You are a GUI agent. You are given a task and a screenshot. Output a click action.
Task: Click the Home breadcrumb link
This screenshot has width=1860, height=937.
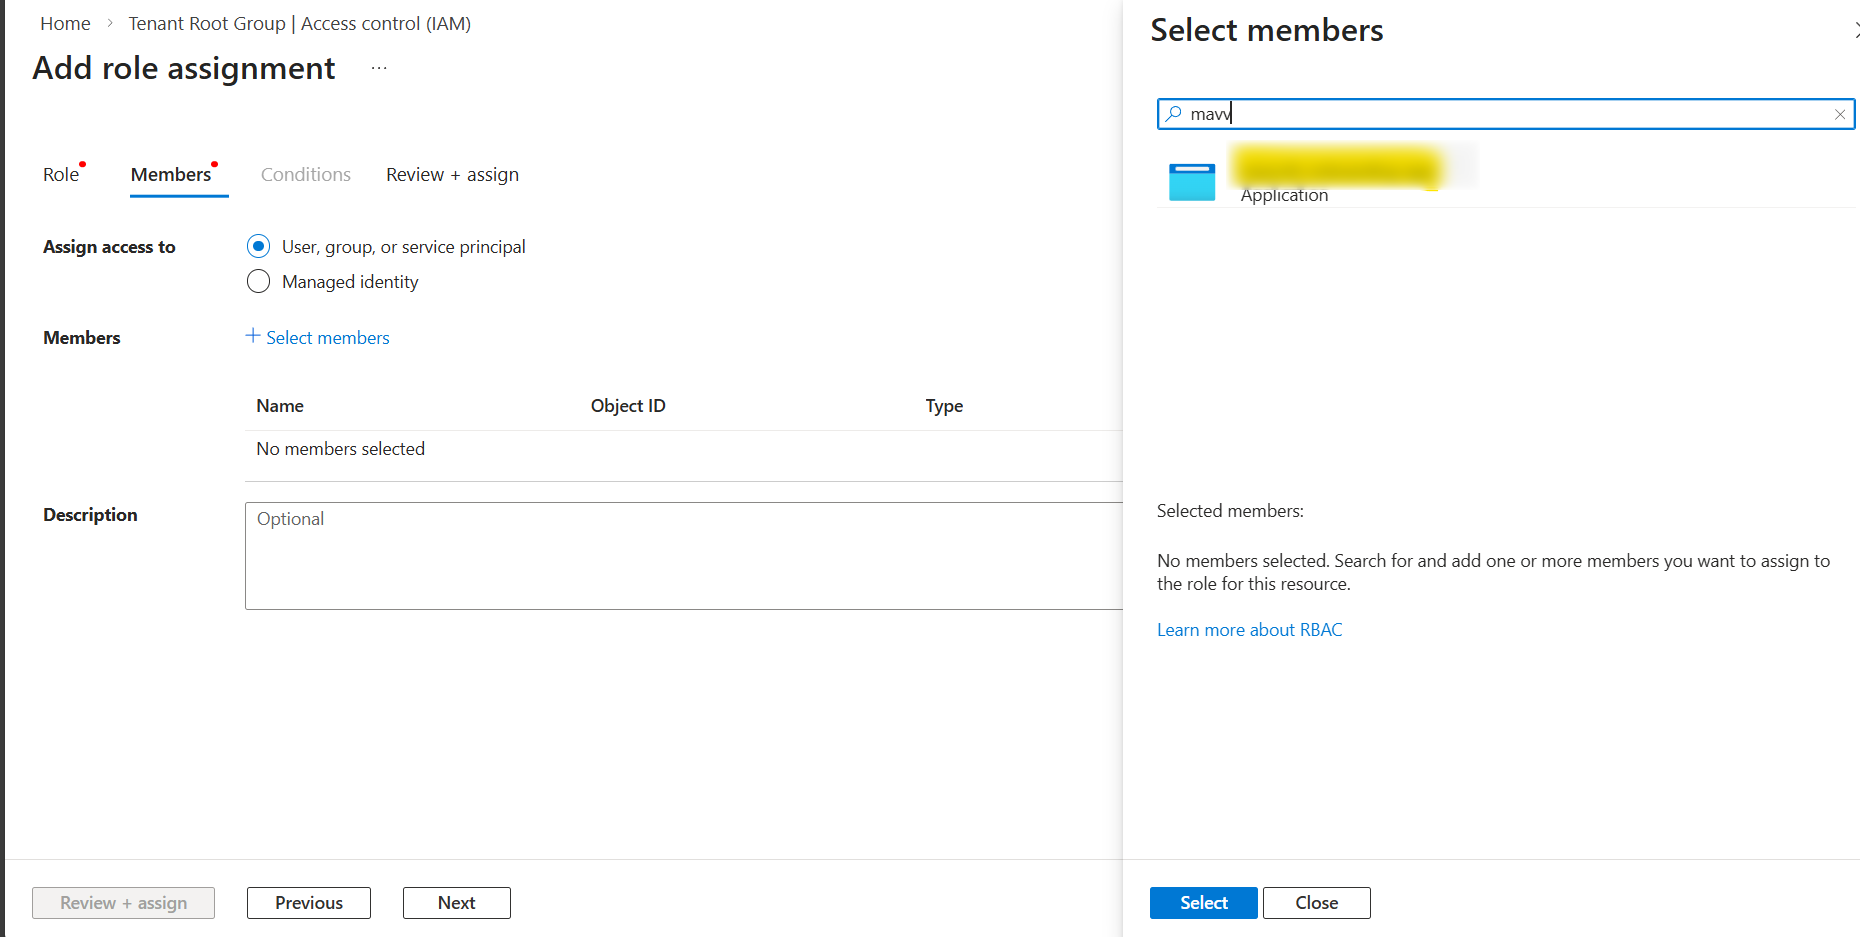coord(65,23)
